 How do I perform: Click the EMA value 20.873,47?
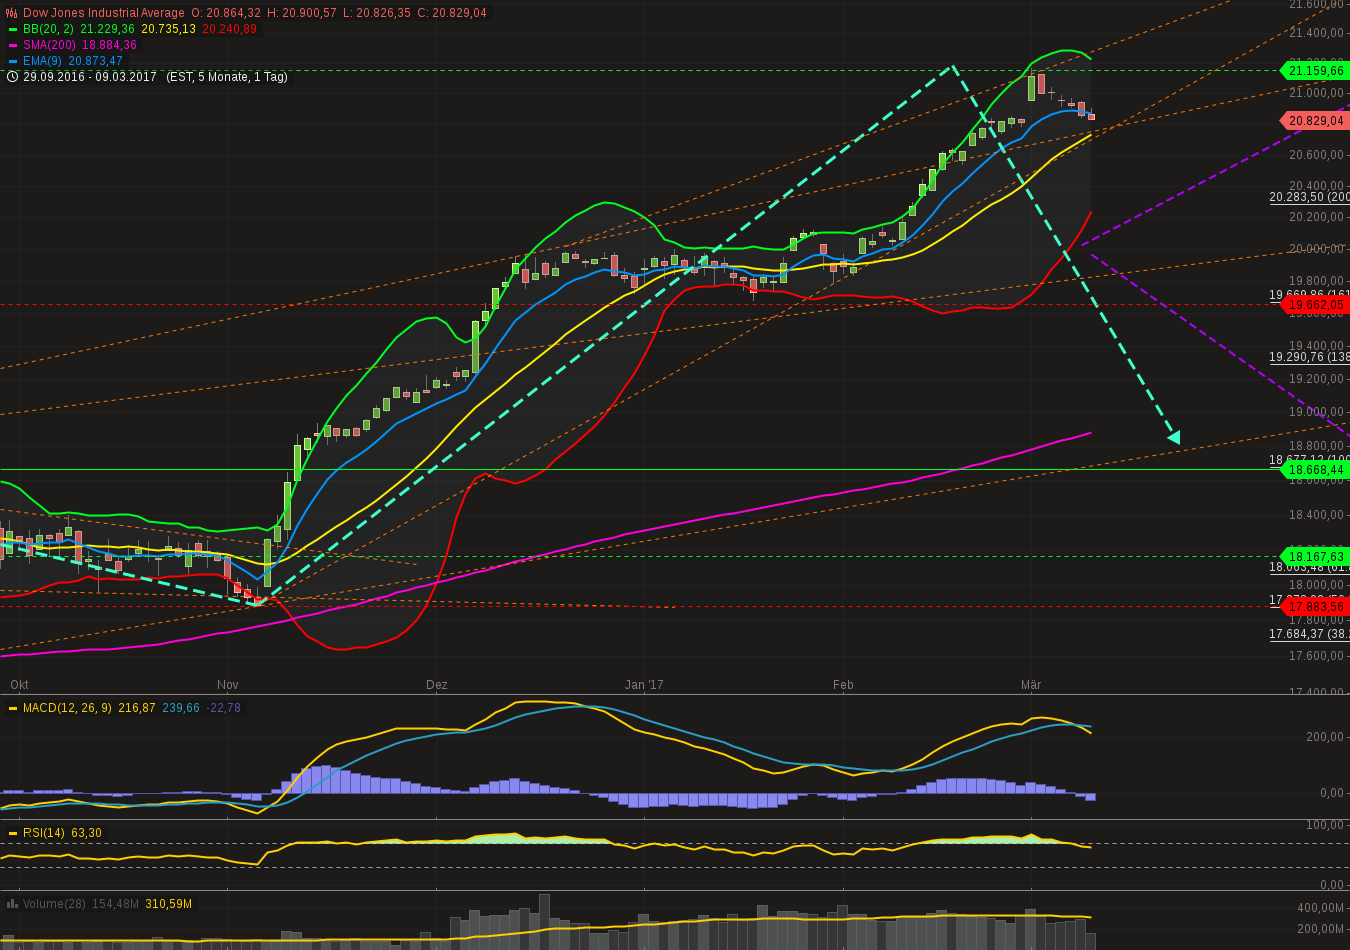(96, 61)
